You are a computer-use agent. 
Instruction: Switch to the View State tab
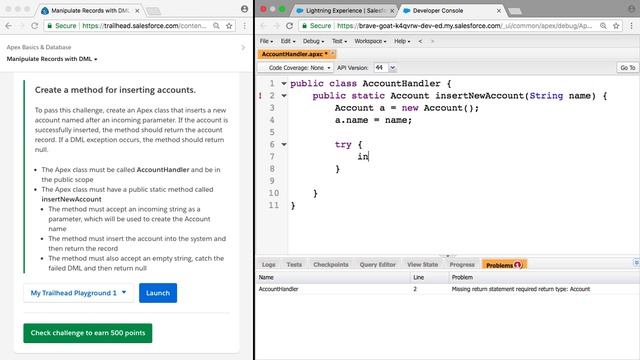(422, 264)
